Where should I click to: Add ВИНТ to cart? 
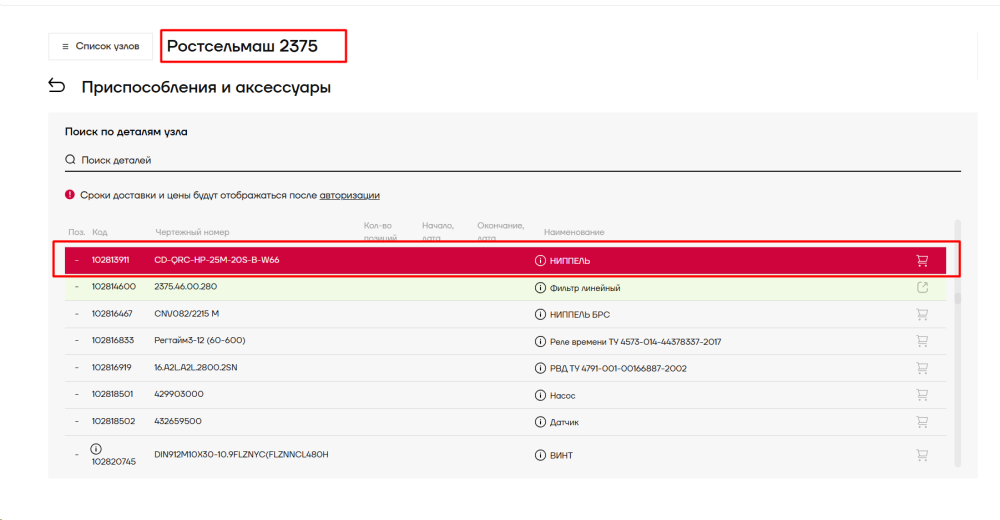pos(922,455)
